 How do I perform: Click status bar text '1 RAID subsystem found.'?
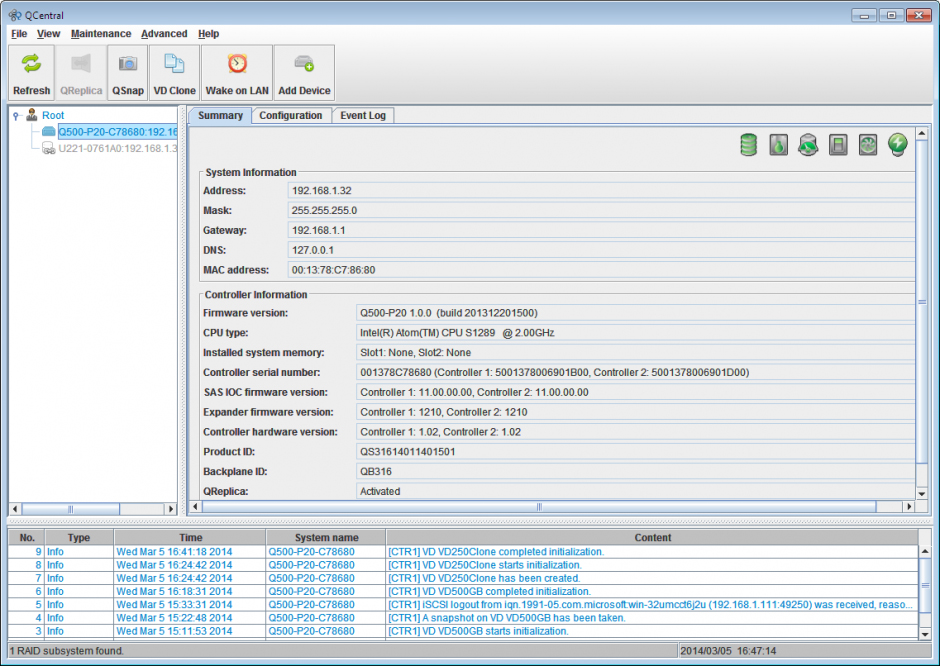(67, 650)
